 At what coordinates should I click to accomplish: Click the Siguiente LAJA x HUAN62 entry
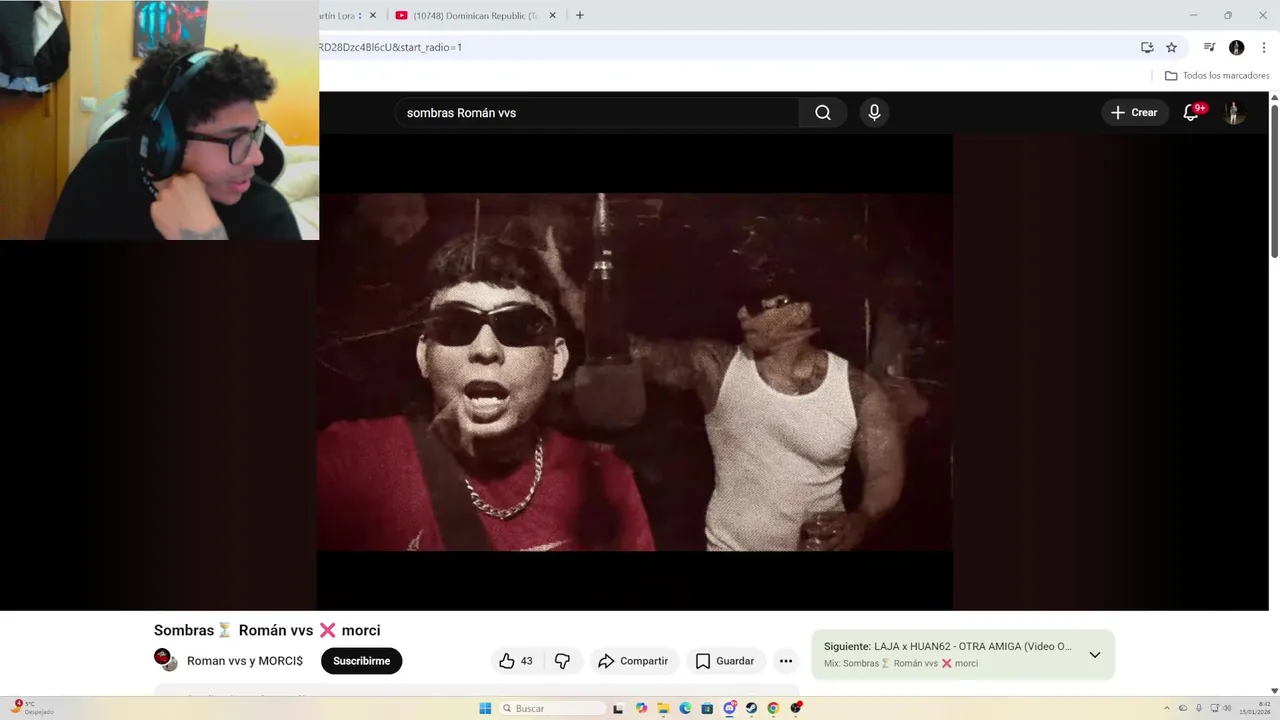(948, 647)
